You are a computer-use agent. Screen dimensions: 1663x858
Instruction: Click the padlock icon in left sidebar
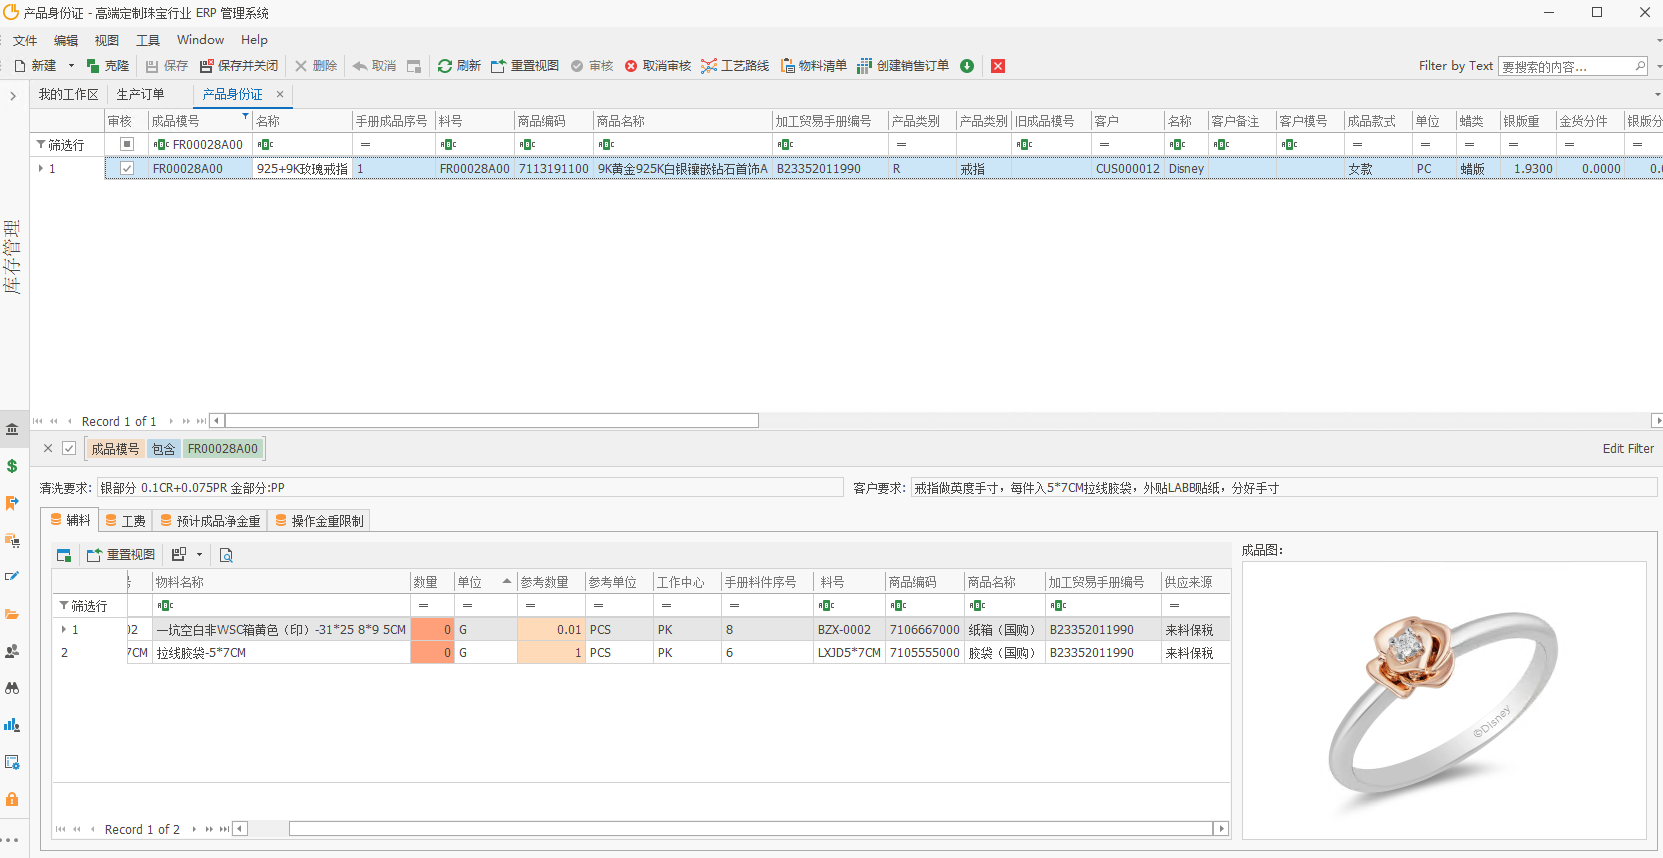pyautogui.click(x=12, y=799)
